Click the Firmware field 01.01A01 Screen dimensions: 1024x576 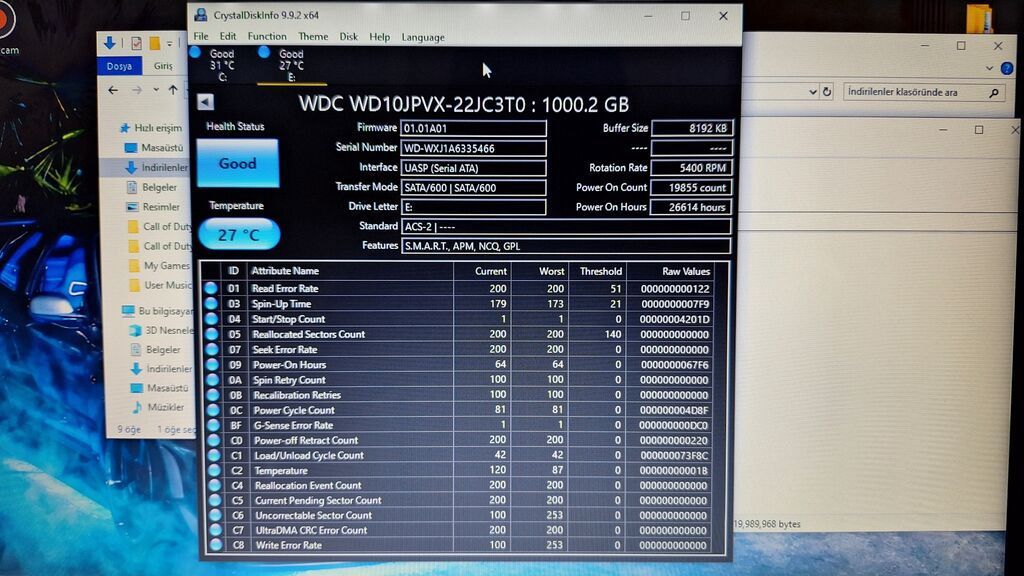(x=473, y=129)
